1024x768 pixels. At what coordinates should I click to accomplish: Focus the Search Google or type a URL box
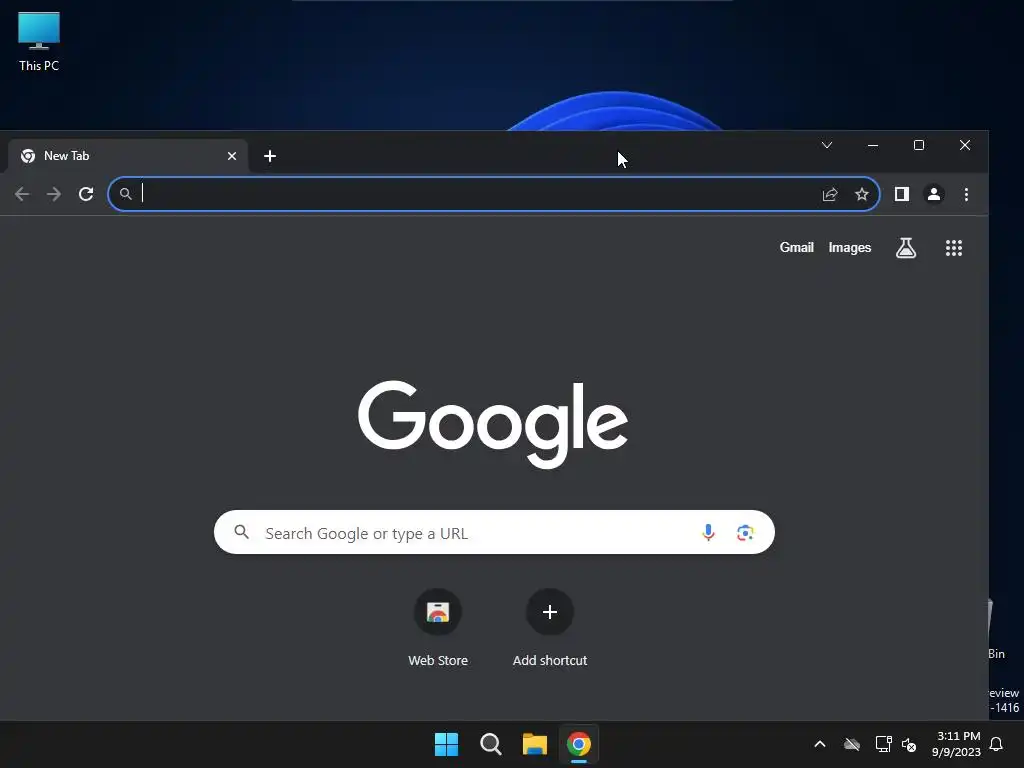[494, 532]
